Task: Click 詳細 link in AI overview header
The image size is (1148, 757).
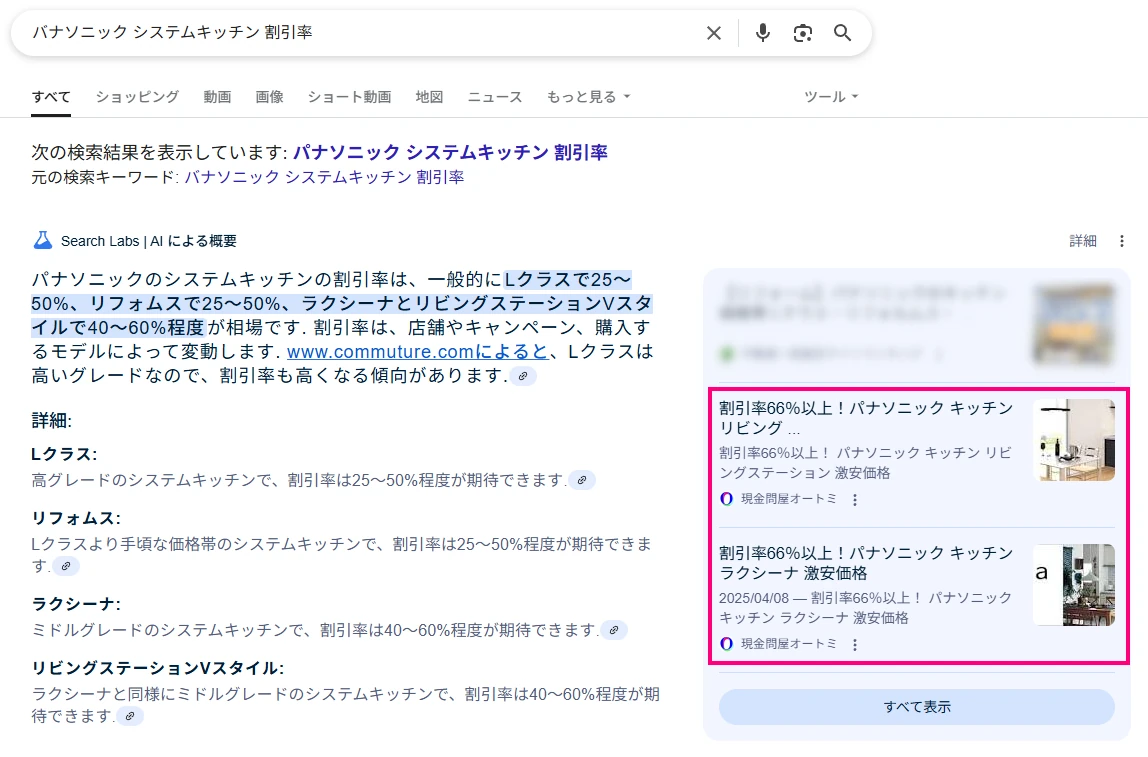Action: pyautogui.click(x=1083, y=241)
